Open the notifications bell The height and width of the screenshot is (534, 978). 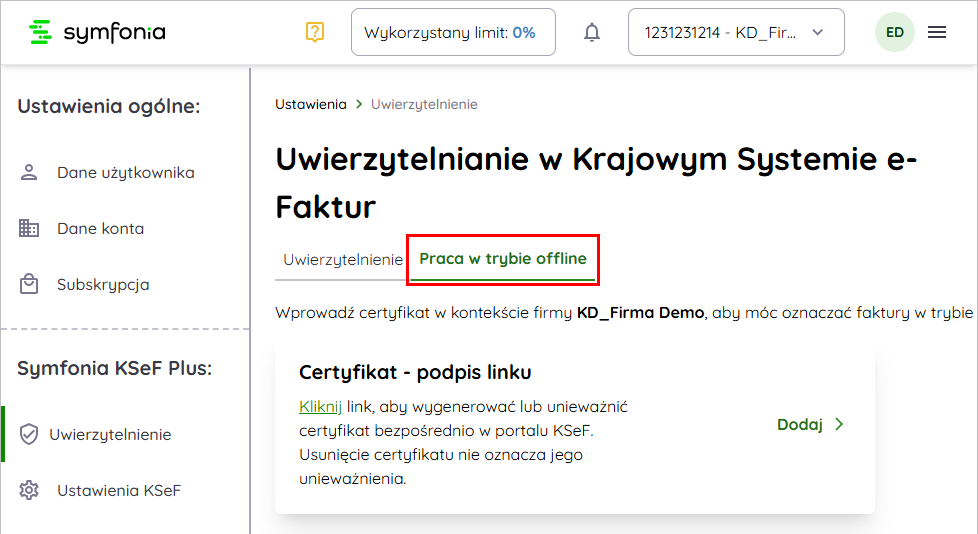point(592,32)
